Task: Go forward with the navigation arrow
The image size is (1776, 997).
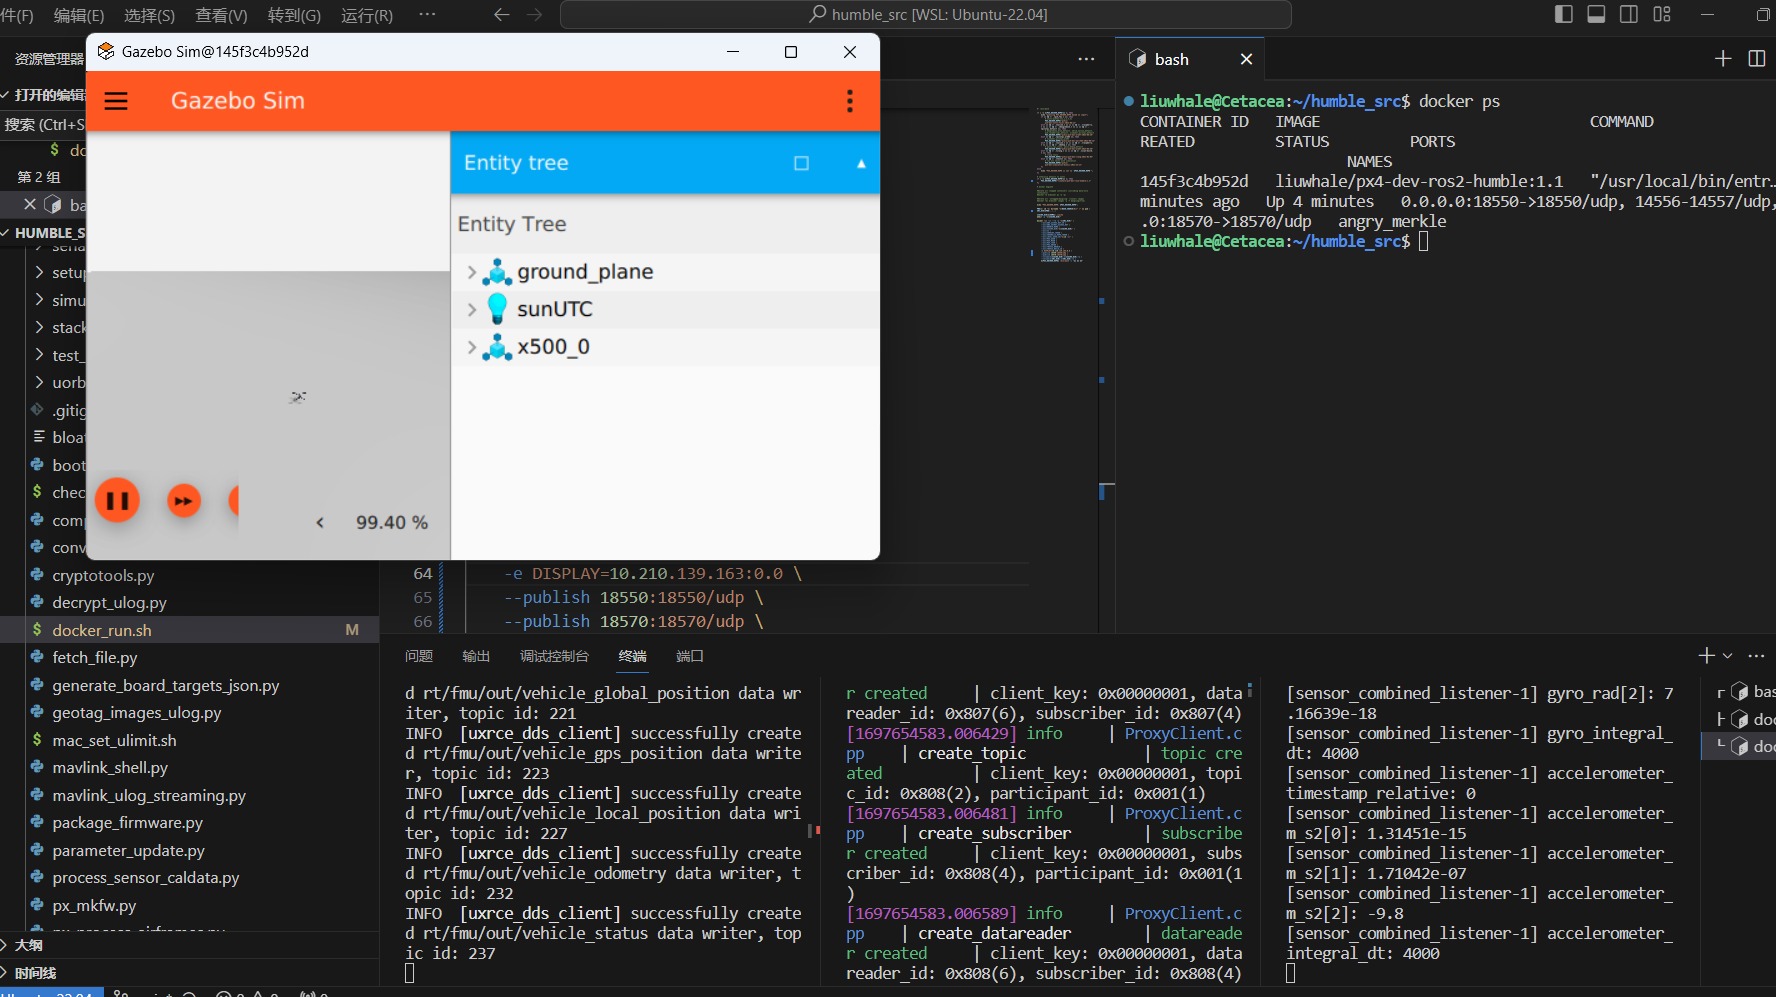Action: pos(535,15)
